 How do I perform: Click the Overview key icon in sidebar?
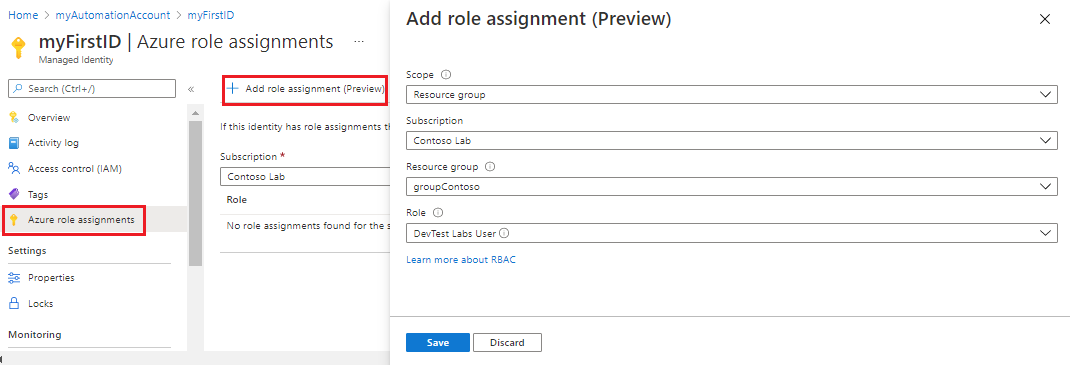[x=14, y=117]
